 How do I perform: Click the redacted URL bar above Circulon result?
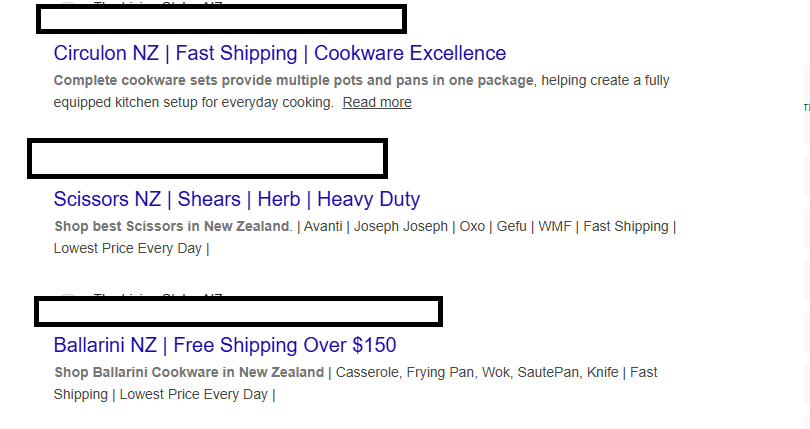point(221,19)
